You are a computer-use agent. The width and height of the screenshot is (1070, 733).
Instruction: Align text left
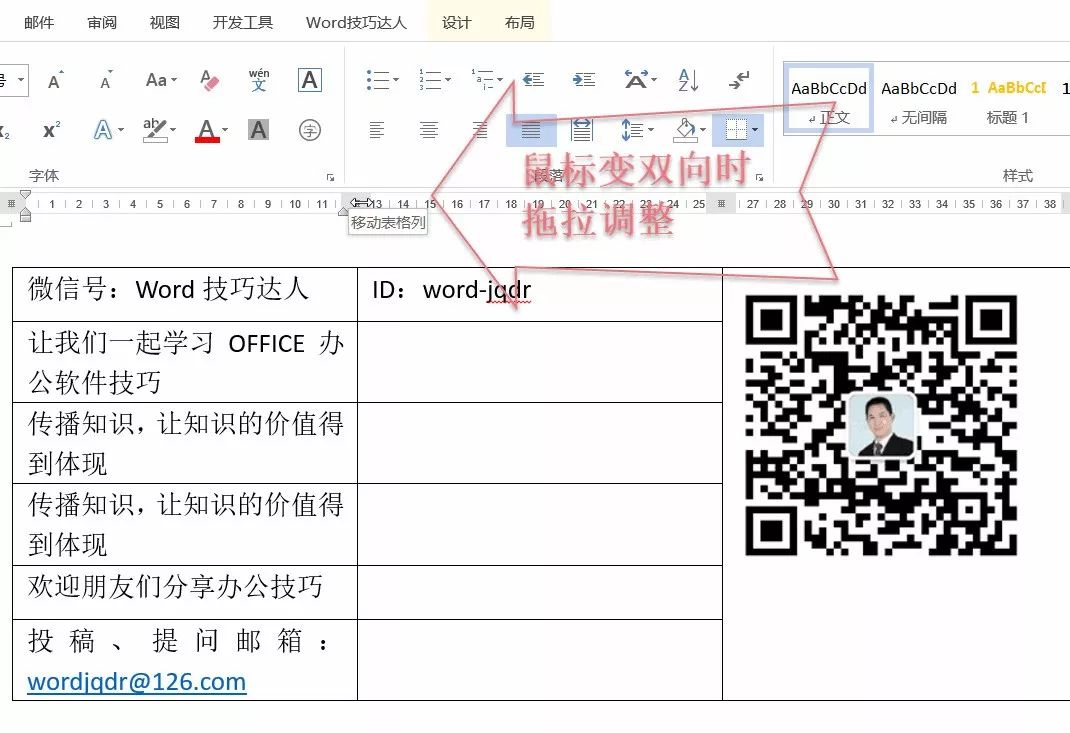tap(377, 130)
